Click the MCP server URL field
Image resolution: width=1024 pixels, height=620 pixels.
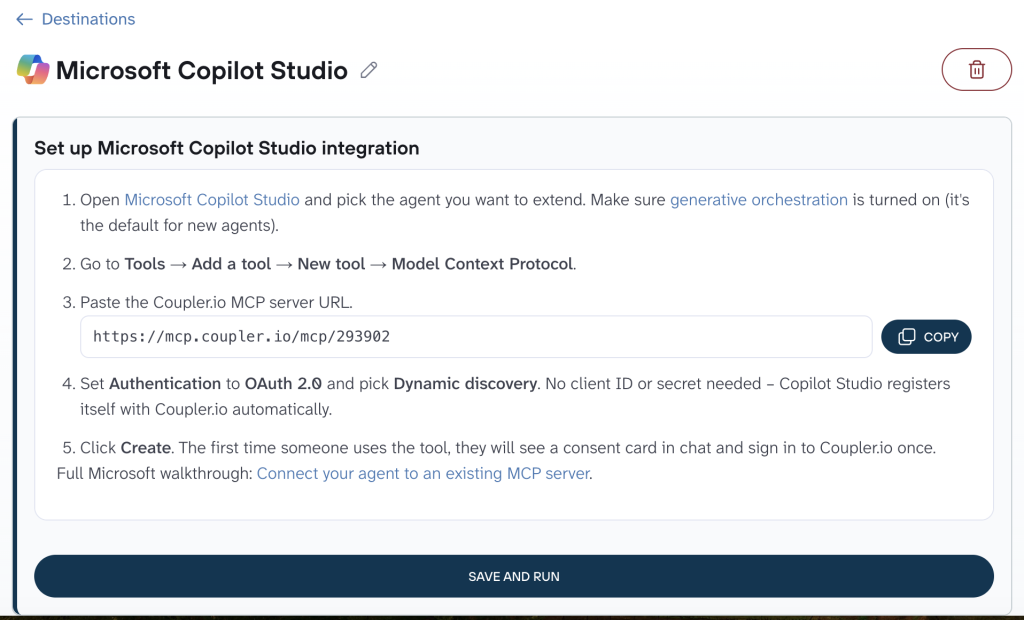476,336
